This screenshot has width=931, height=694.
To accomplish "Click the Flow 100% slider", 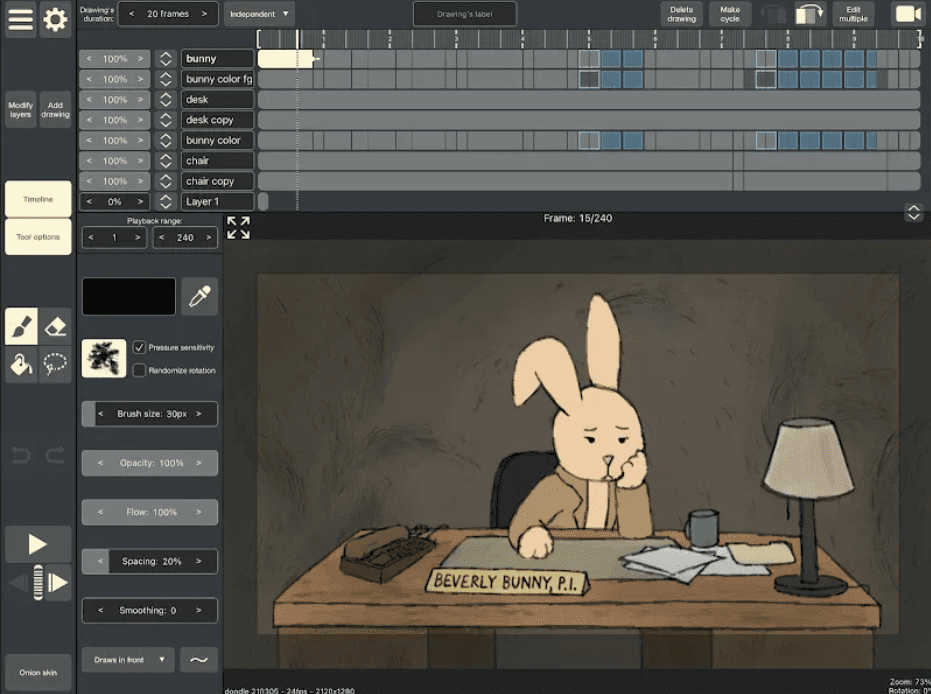I will (x=150, y=512).
